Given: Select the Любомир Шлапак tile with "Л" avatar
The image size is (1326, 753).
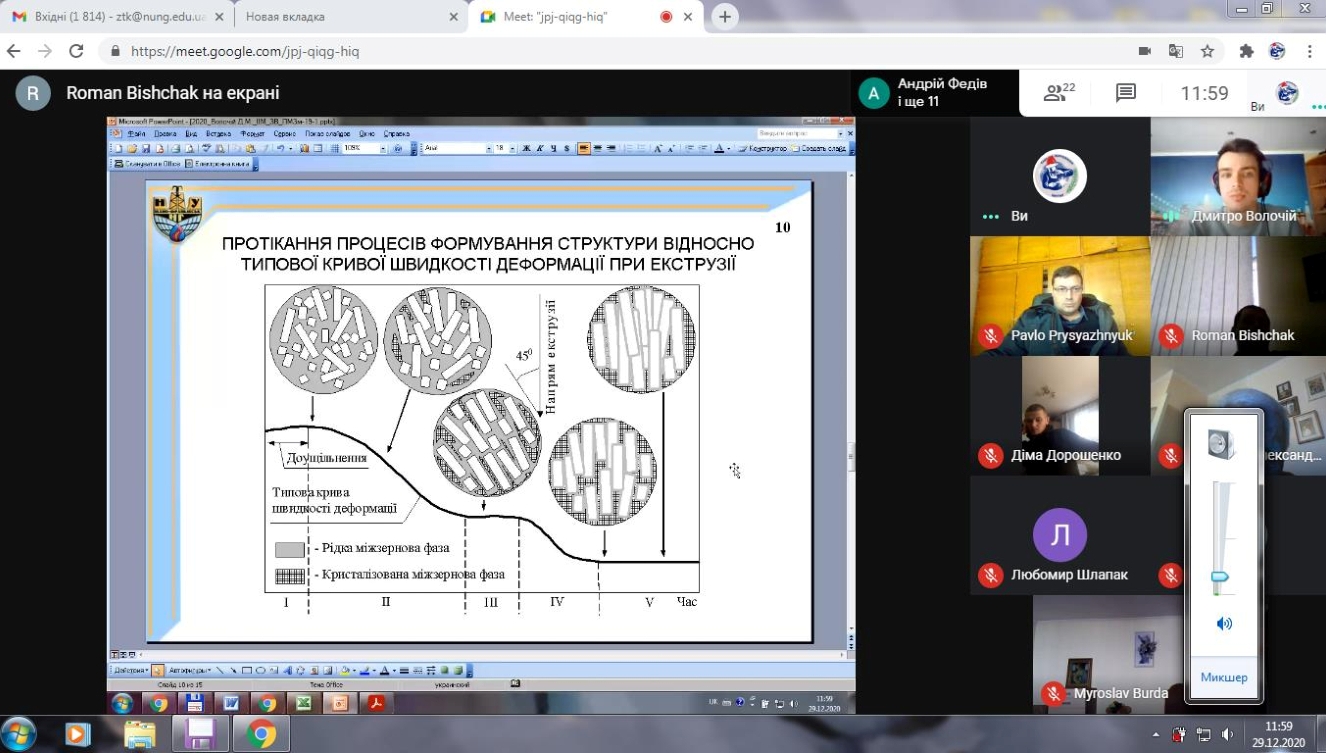Looking at the screenshot, I should click(x=1059, y=535).
